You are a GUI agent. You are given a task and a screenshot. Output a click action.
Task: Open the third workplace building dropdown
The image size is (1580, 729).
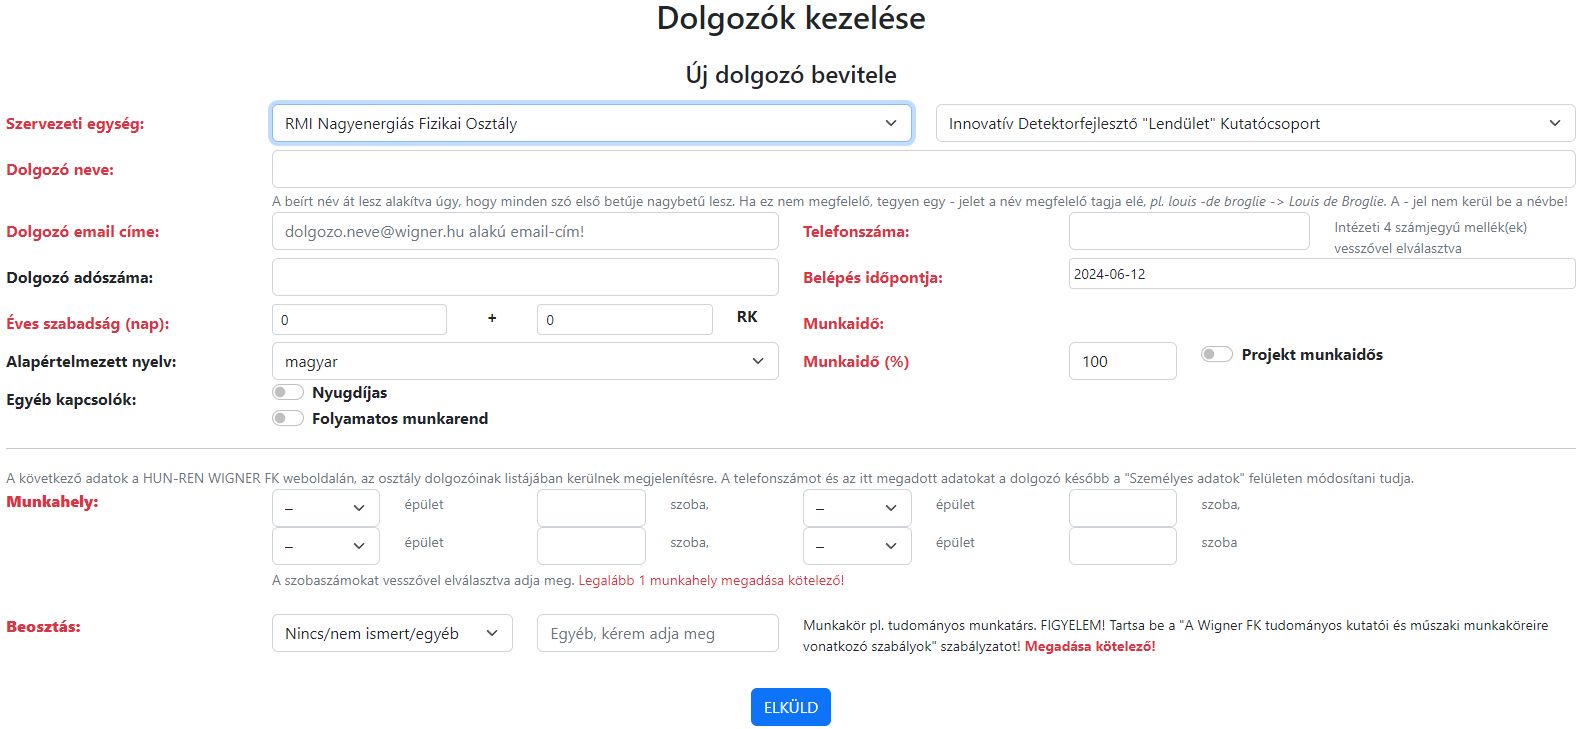(325, 546)
